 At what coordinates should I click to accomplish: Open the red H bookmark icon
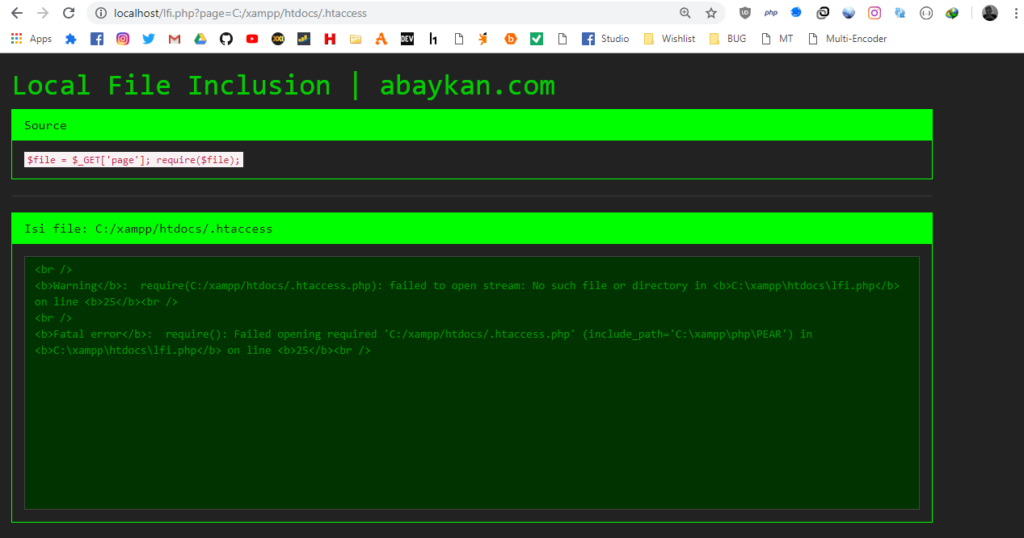330,39
